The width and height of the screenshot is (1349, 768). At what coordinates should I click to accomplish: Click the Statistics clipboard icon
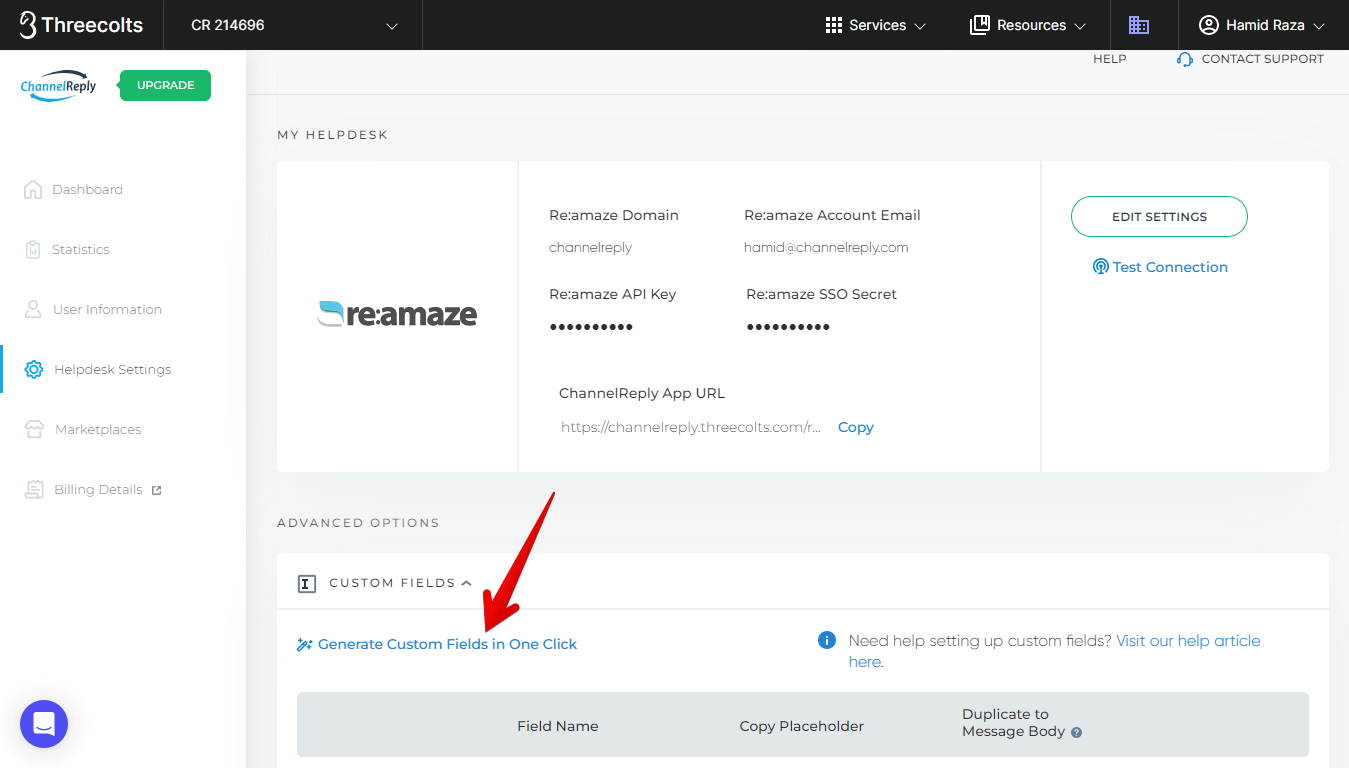coord(33,249)
